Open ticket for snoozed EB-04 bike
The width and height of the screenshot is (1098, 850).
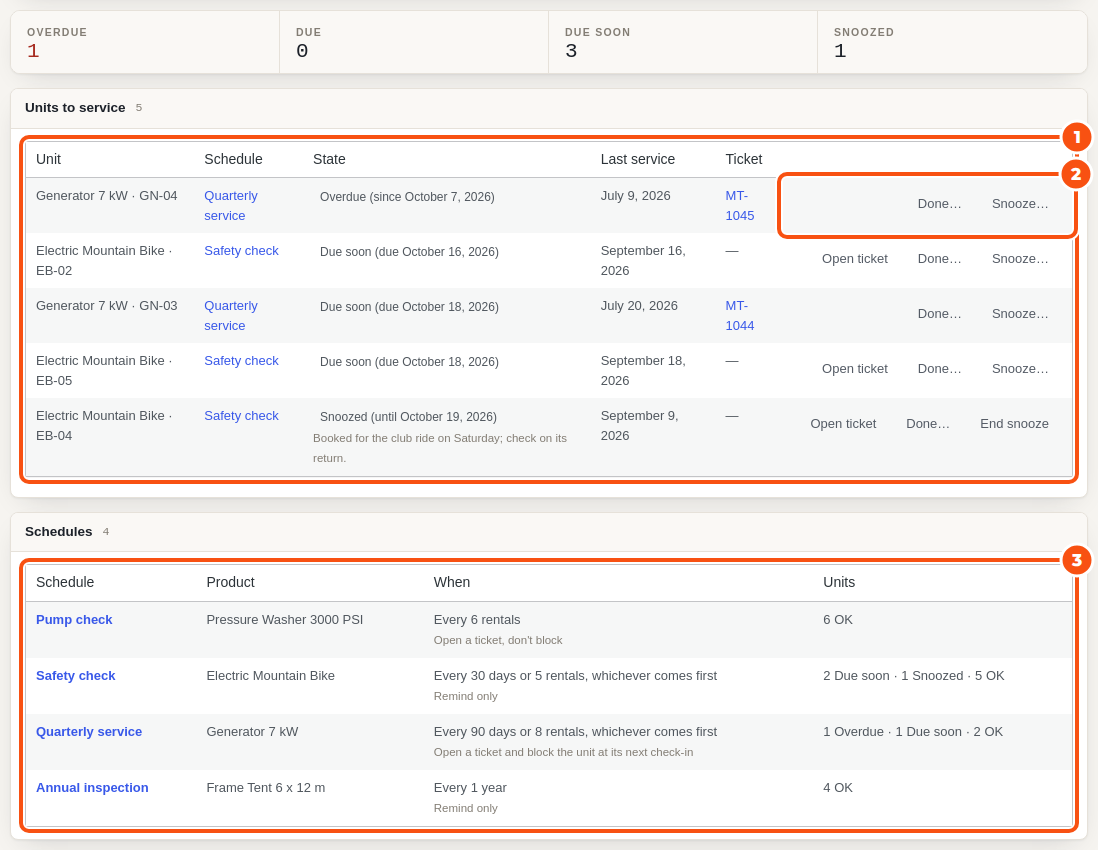843,424
